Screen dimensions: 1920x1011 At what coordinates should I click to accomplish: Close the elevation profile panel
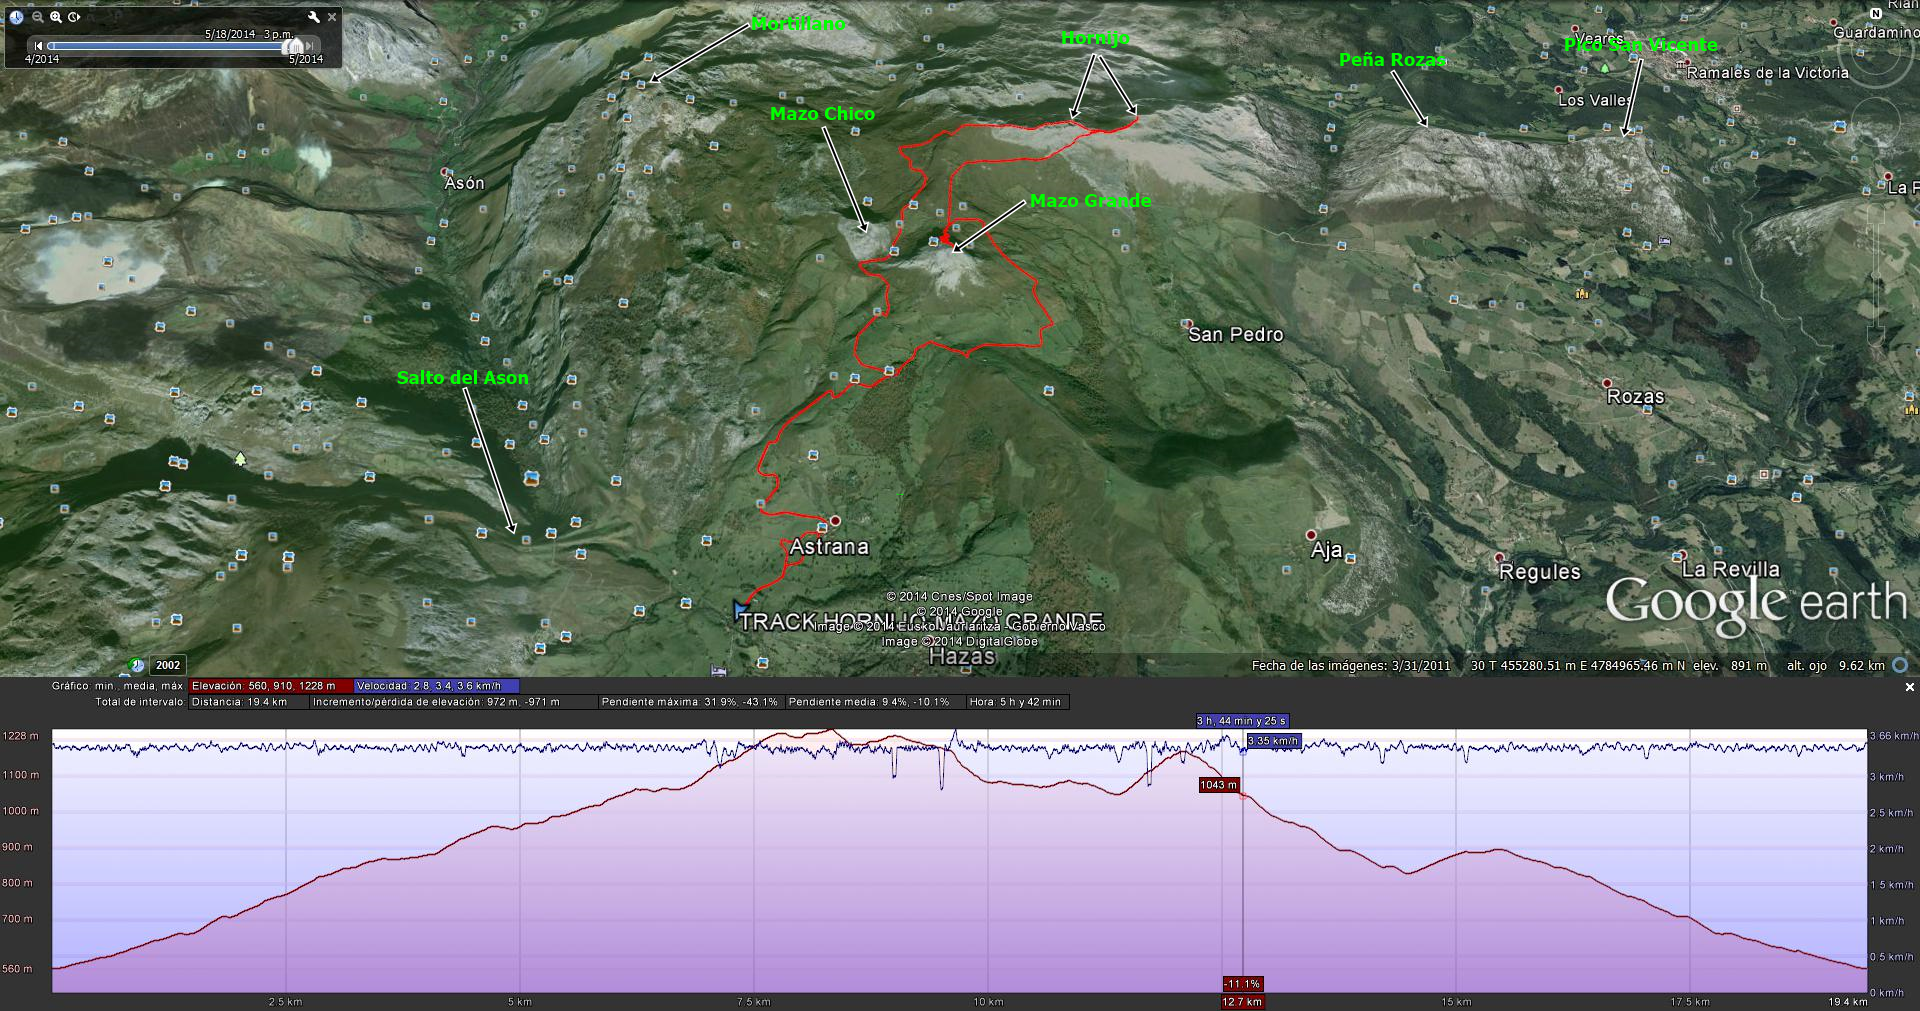point(1909,687)
